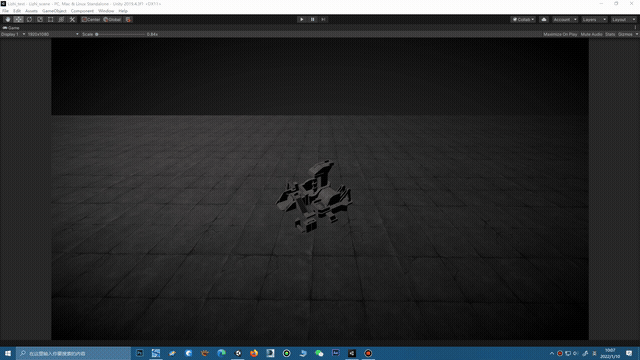Select the Rect transform tool
640x360 pixels.
click(x=50, y=20)
